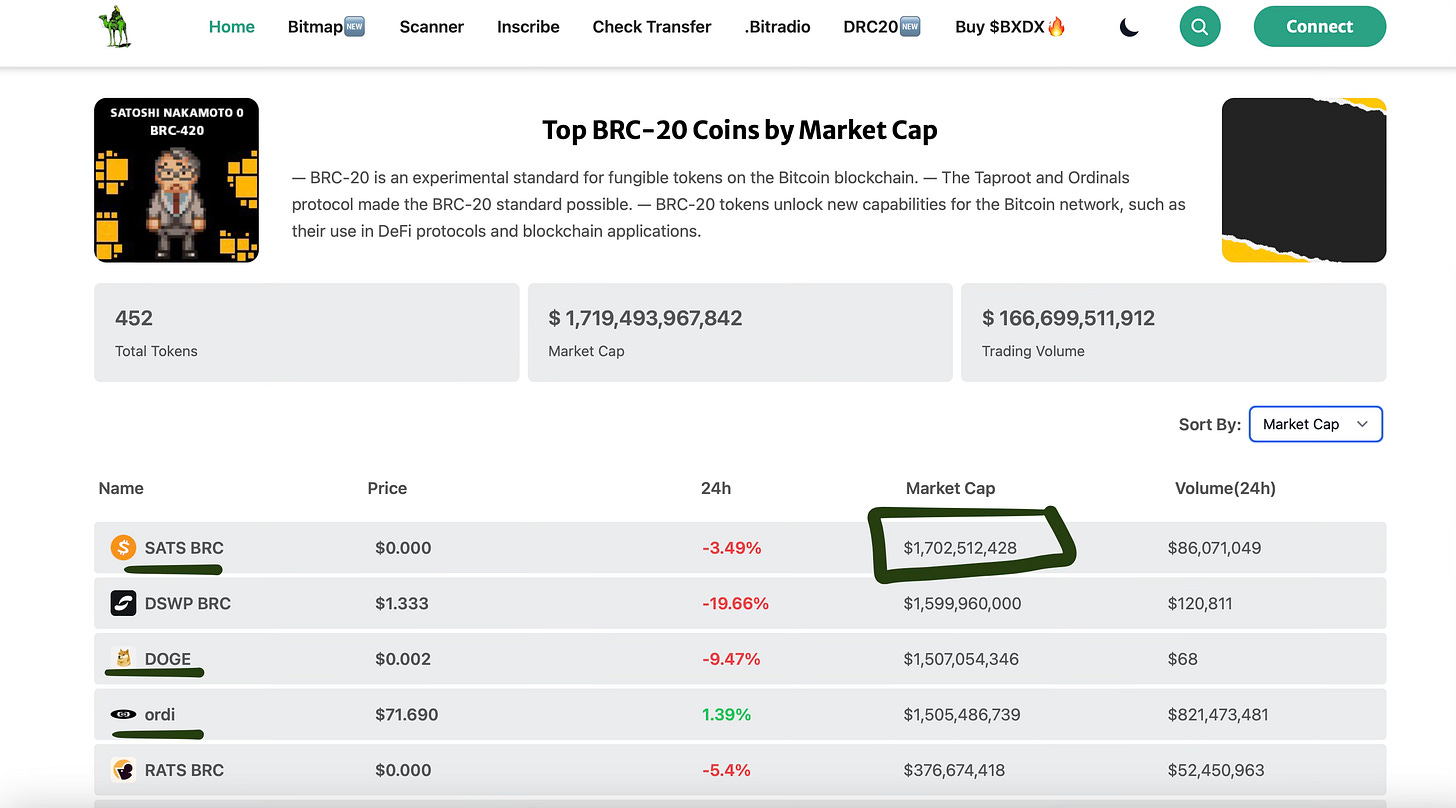This screenshot has height=808, width=1456.
Task: Open DRC20 nav item
Action: pos(883,27)
